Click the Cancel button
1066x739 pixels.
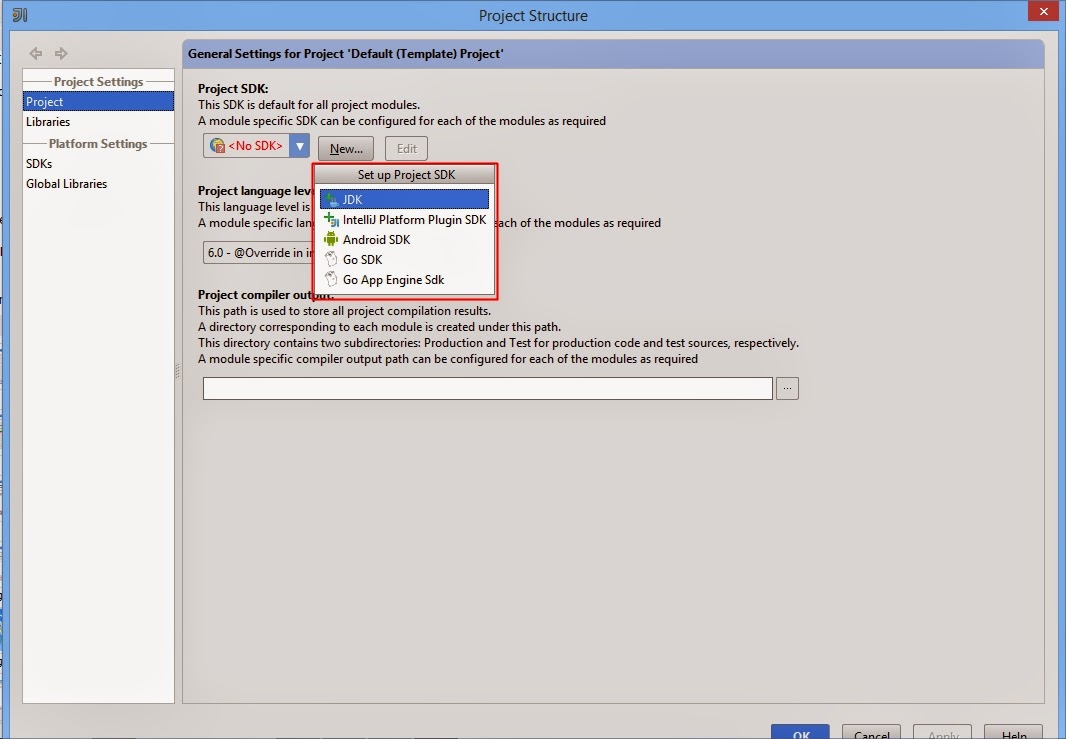[x=872, y=732]
